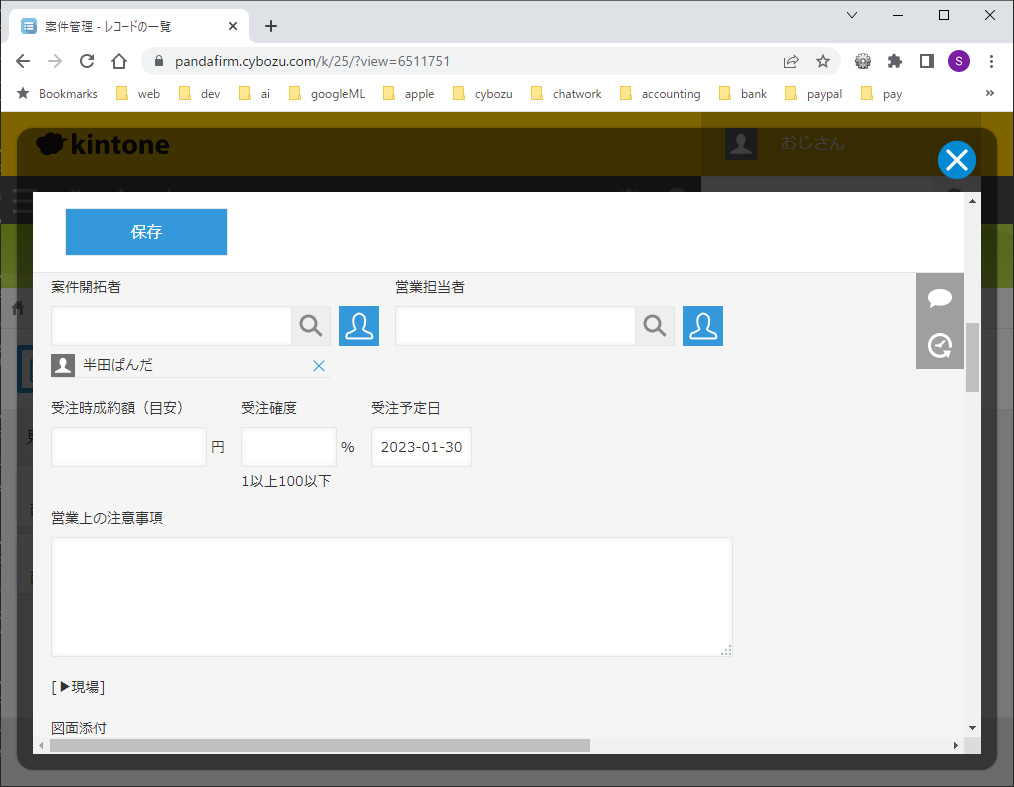The image size is (1014, 787).
Task: Click into 営業上の注意事項 text area
Action: [391, 596]
